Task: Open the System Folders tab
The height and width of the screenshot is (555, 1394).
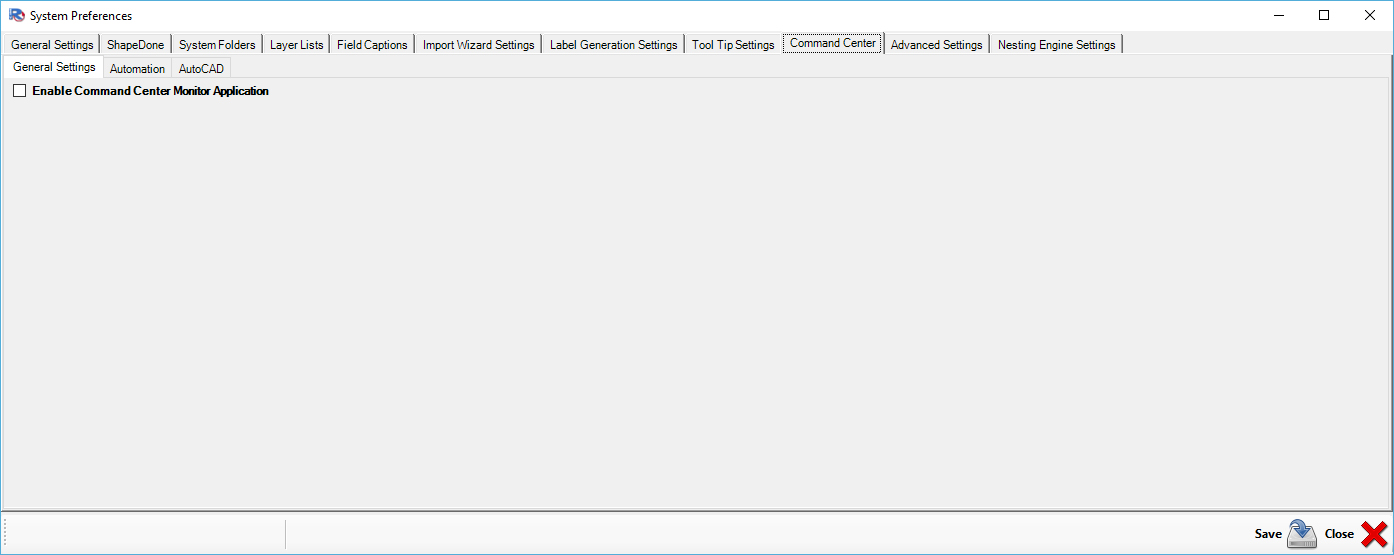Action: click(x=217, y=45)
